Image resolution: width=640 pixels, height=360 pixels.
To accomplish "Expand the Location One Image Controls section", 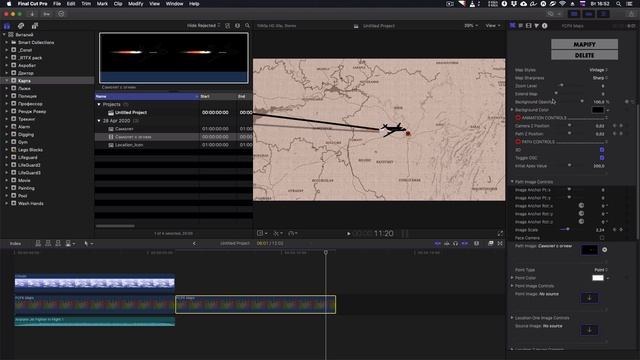I will tap(512, 318).
